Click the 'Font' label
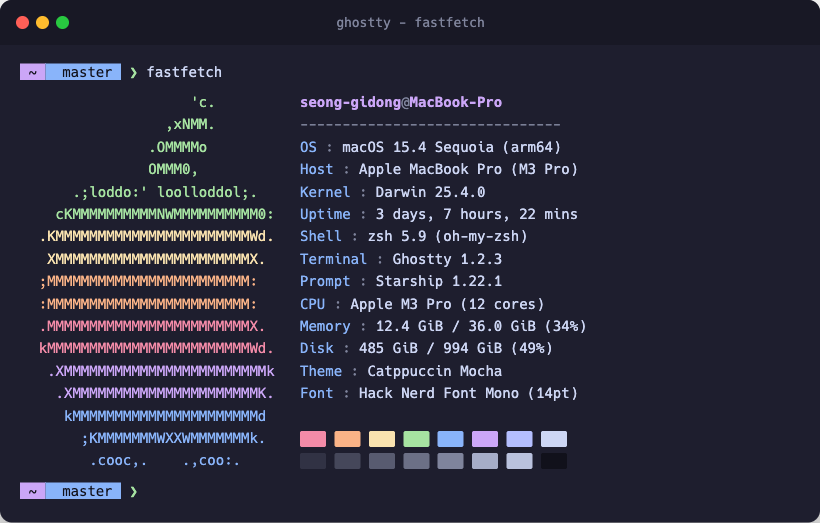This screenshot has width=820, height=523. [x=316, y=393]
